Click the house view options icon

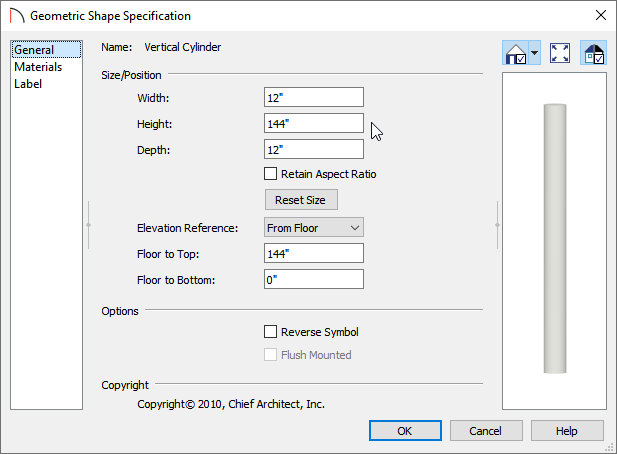click(x=515, y=53)
